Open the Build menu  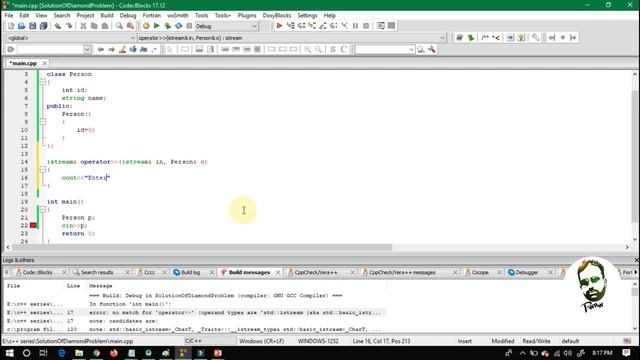107,15
